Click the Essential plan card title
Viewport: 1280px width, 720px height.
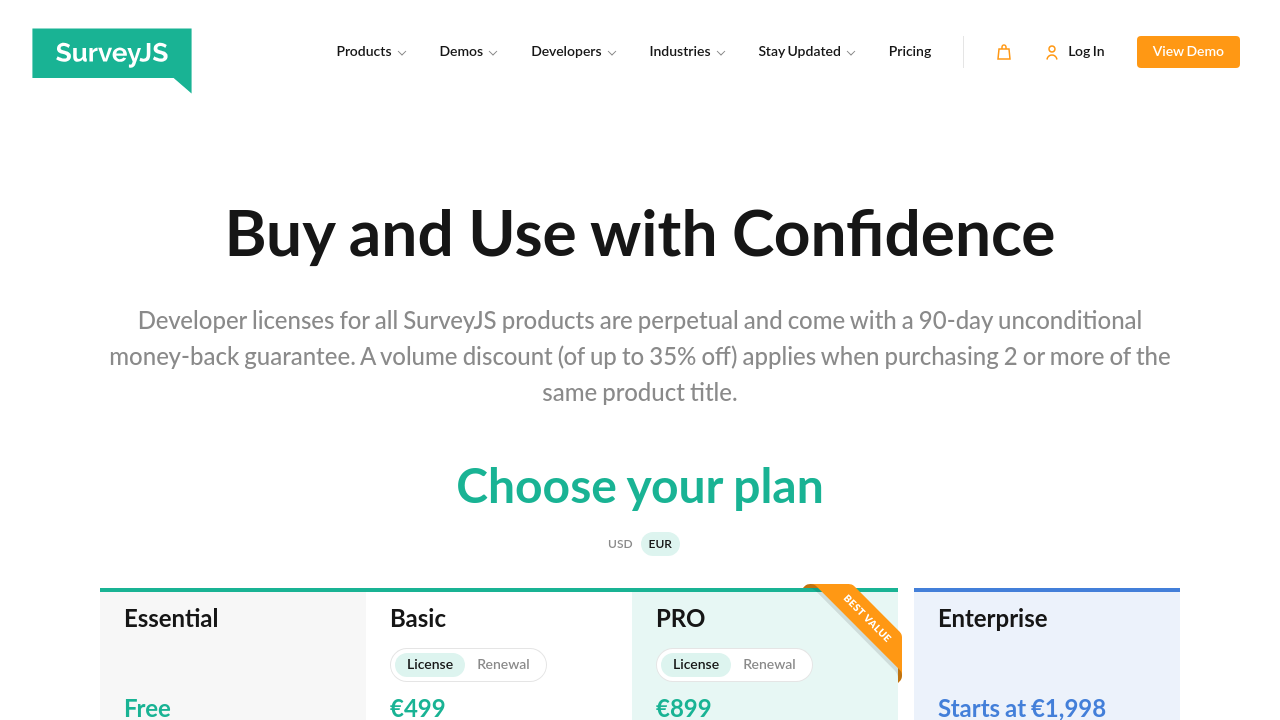171,619
